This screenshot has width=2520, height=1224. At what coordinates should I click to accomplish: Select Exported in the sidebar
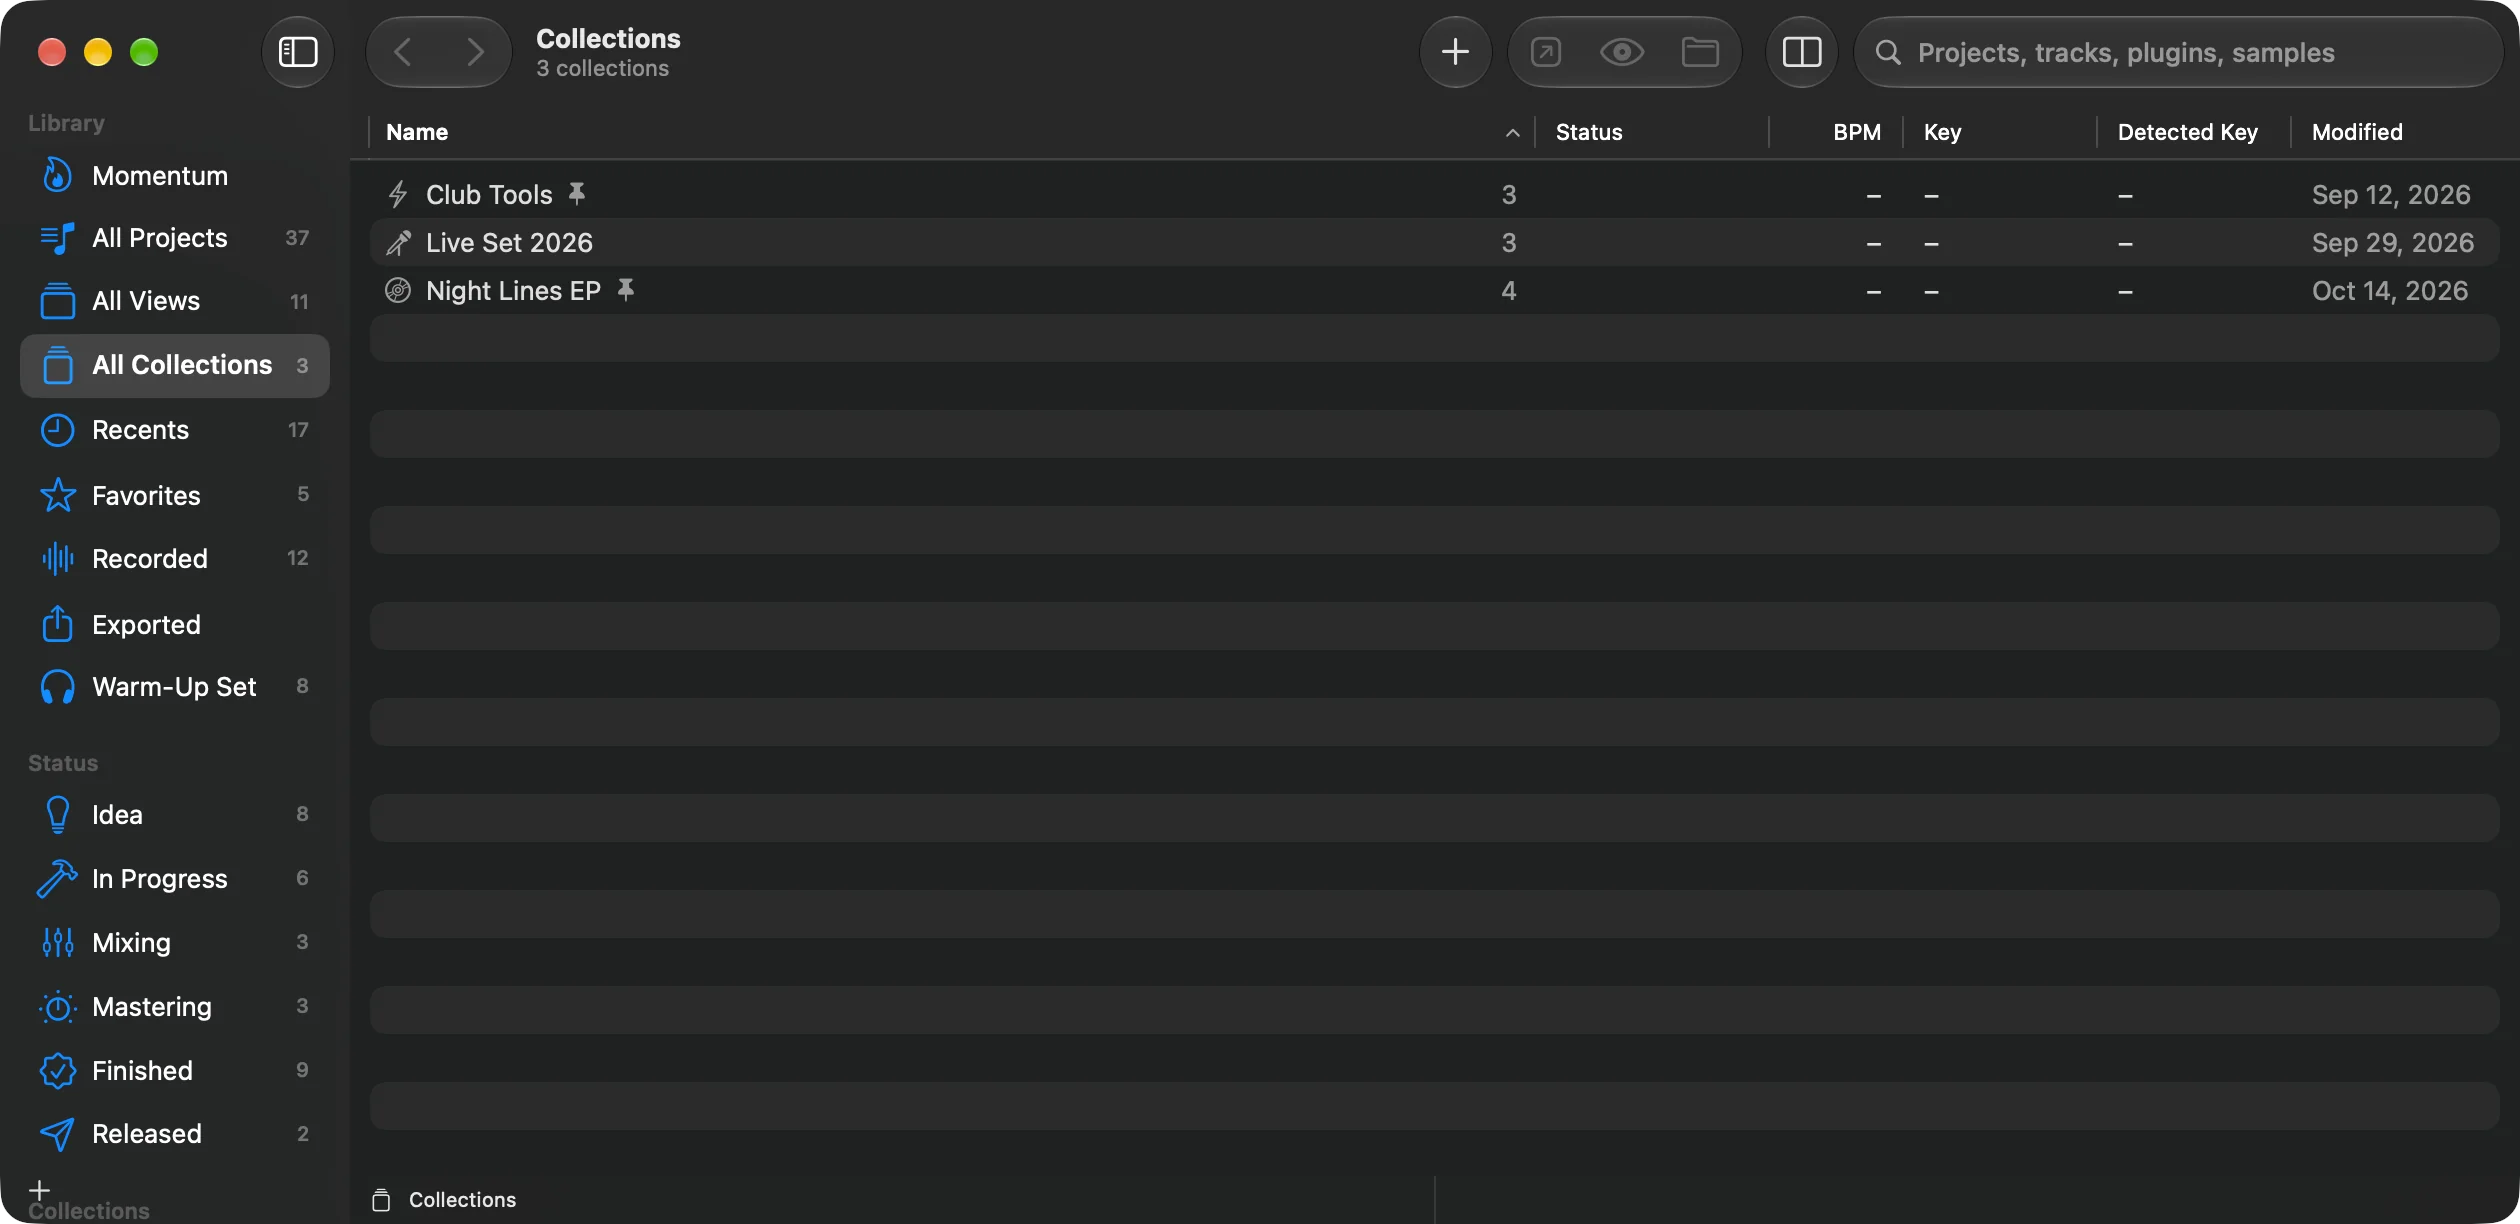[175, 625]
